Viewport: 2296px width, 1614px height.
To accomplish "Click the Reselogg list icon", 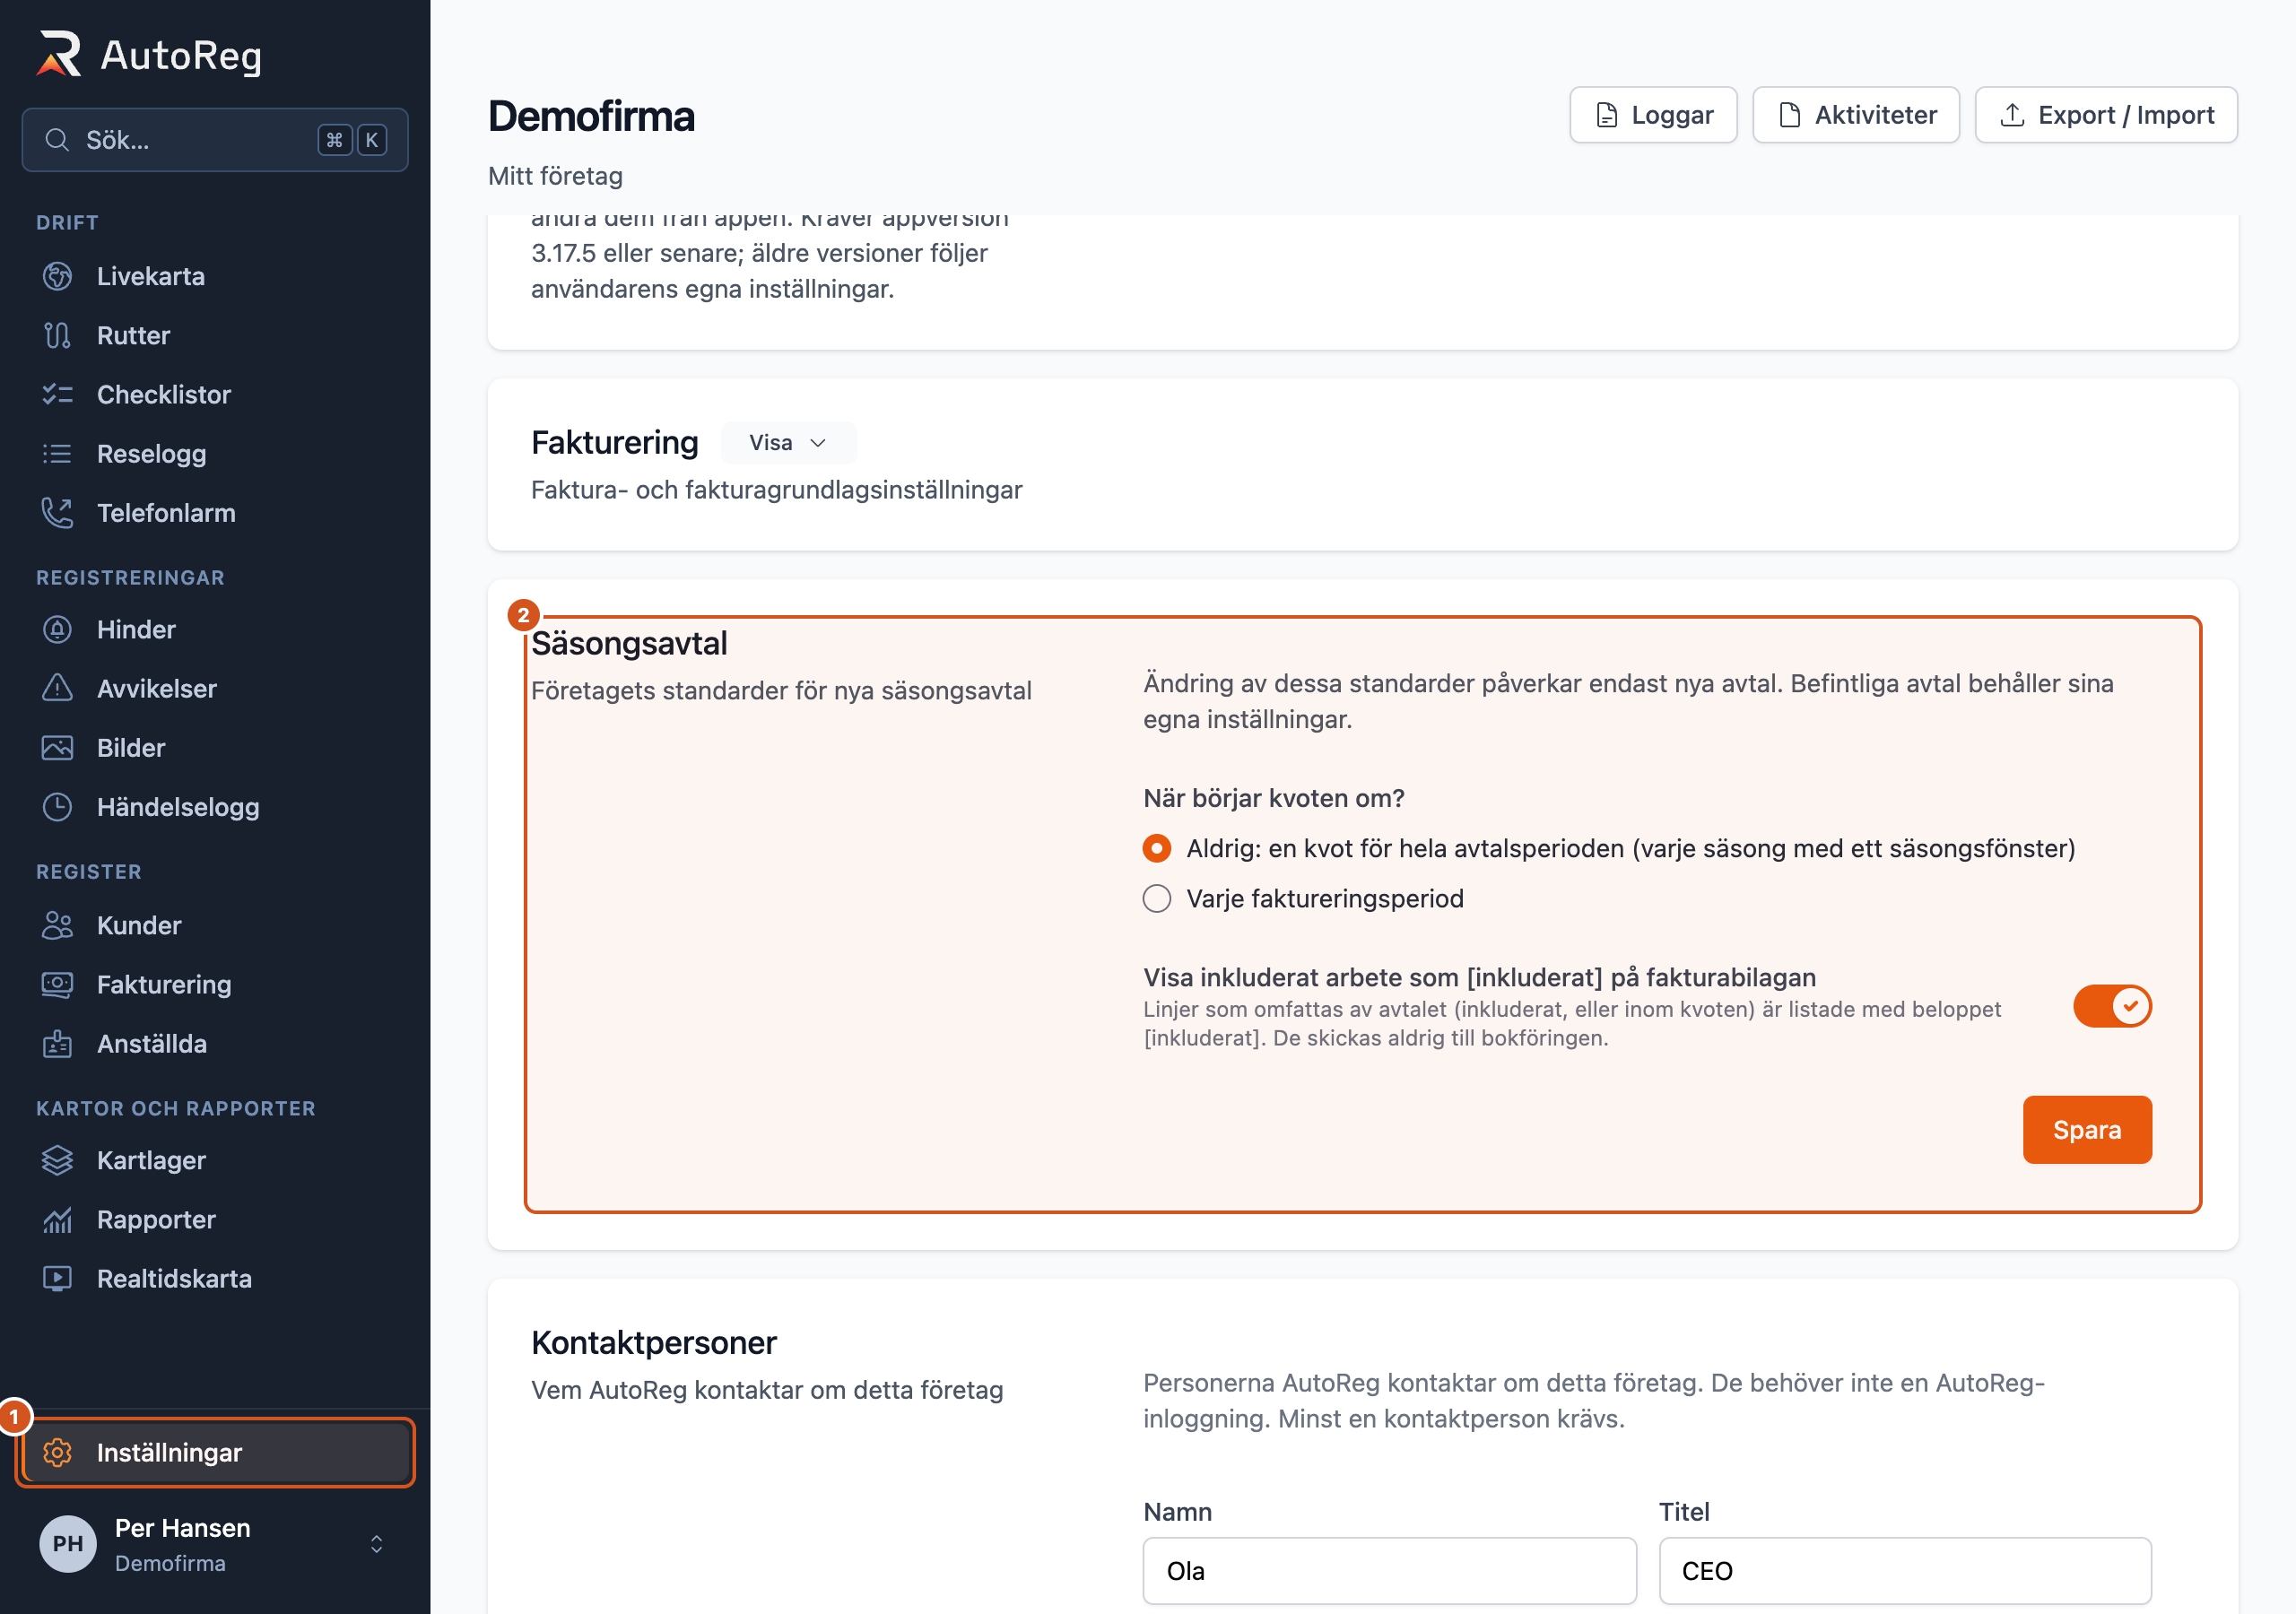I will tap(57, 454).
